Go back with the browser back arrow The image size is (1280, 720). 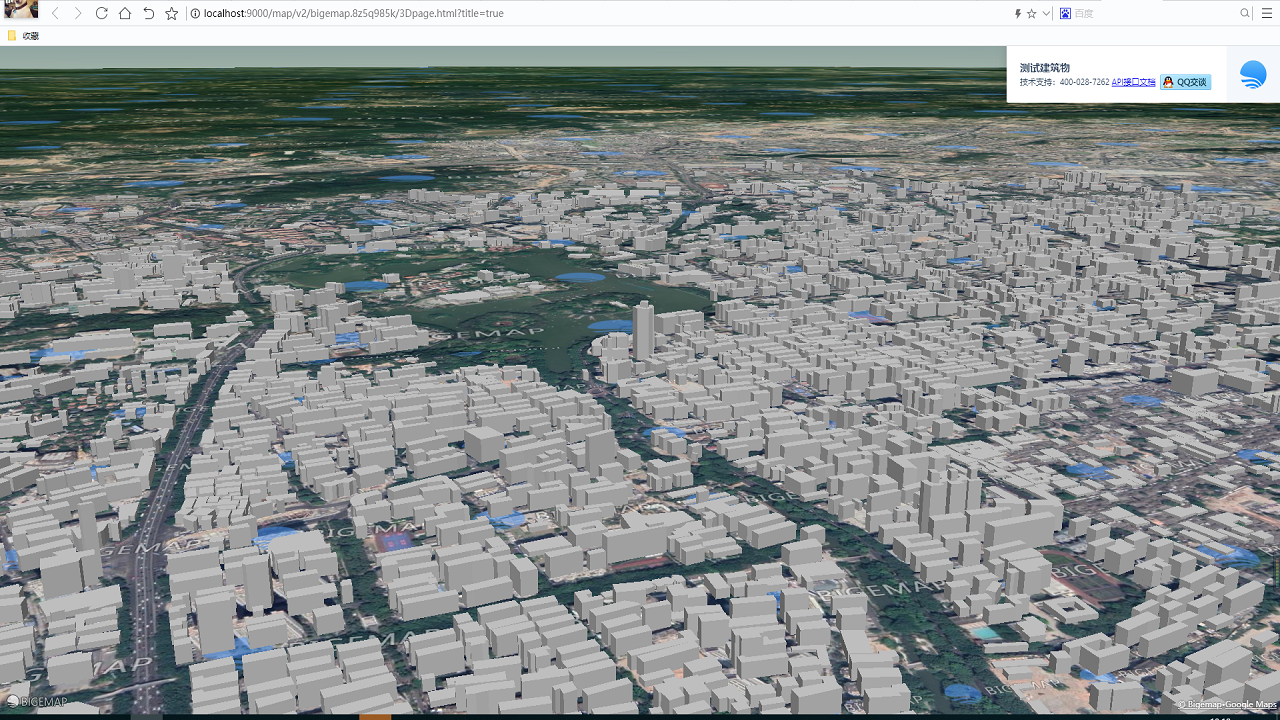(55, 14)
